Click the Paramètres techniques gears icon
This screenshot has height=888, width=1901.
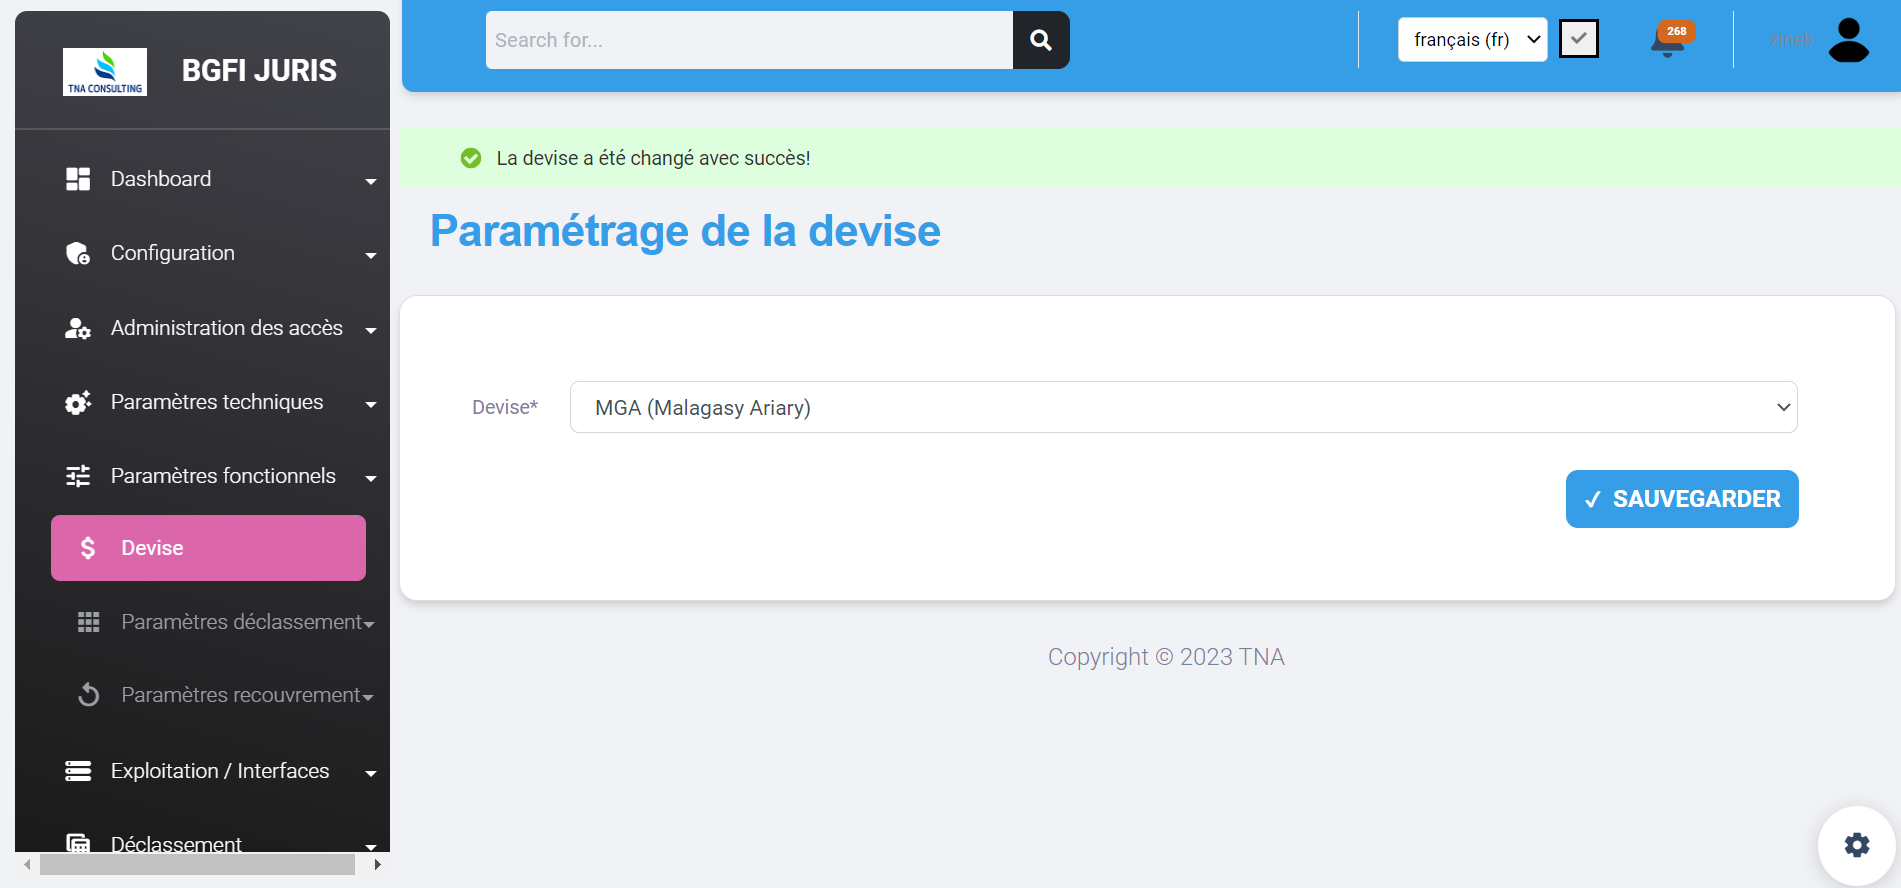point(78,402)
